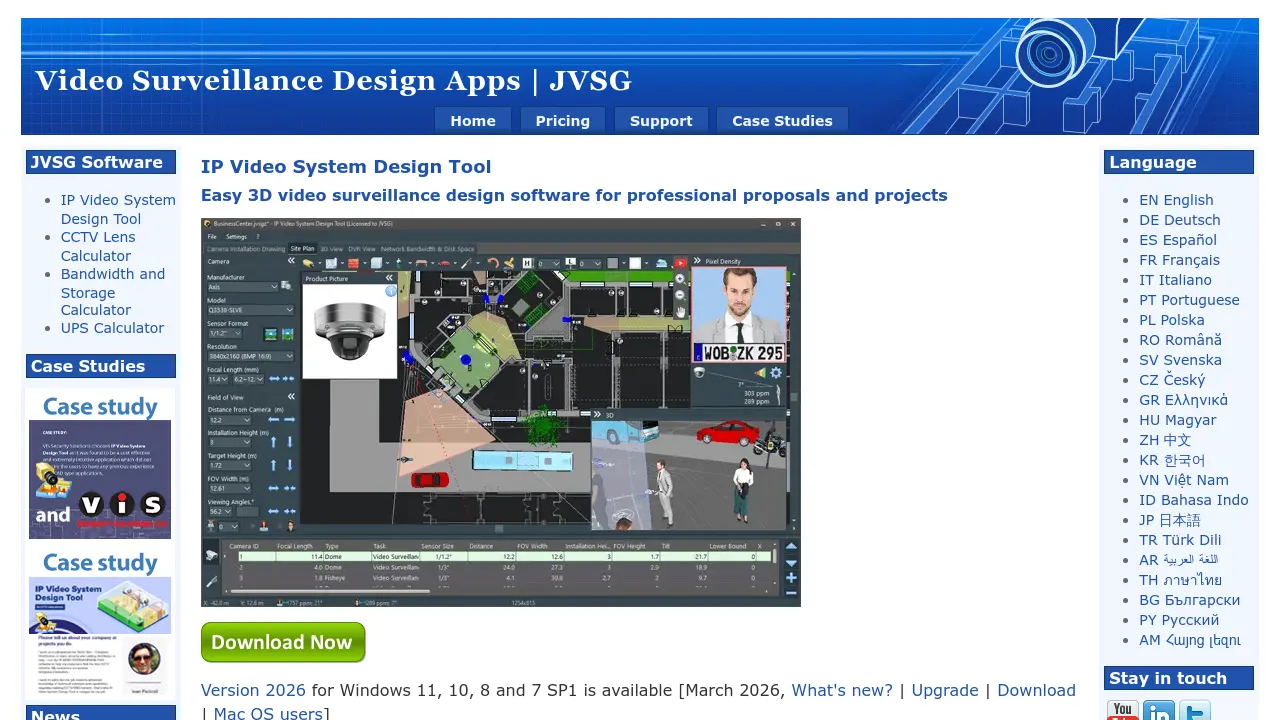Follow the Upgrade link

[945, 690]
